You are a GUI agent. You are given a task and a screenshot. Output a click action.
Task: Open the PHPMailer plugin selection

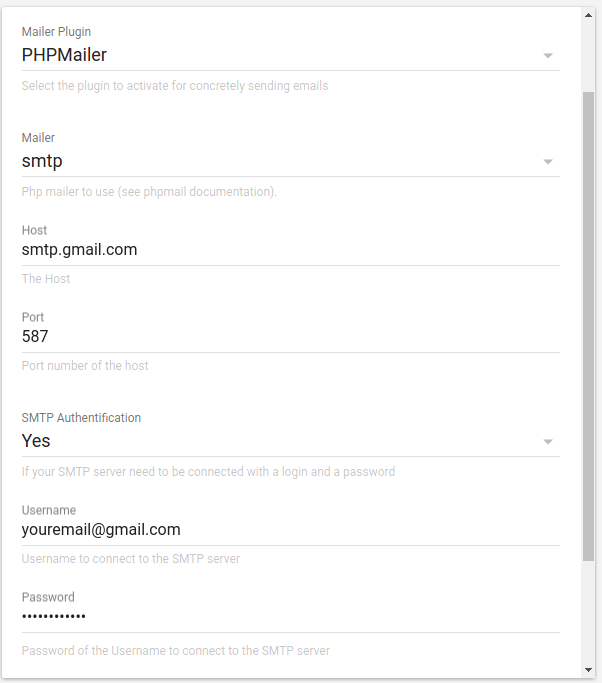click(x=291, y=55)
